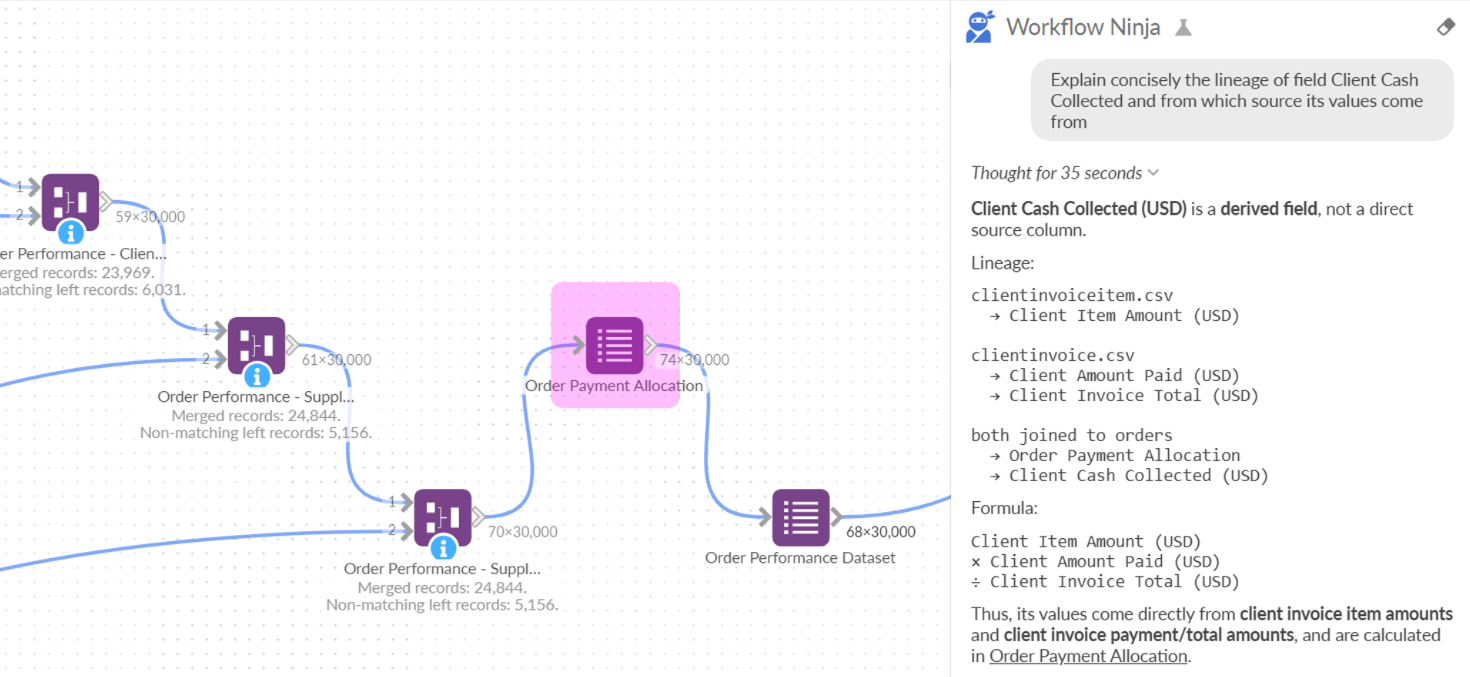Select the join node with 59×30,000 output
Viewport: 1470px width, 677px height.
[70, 202]
